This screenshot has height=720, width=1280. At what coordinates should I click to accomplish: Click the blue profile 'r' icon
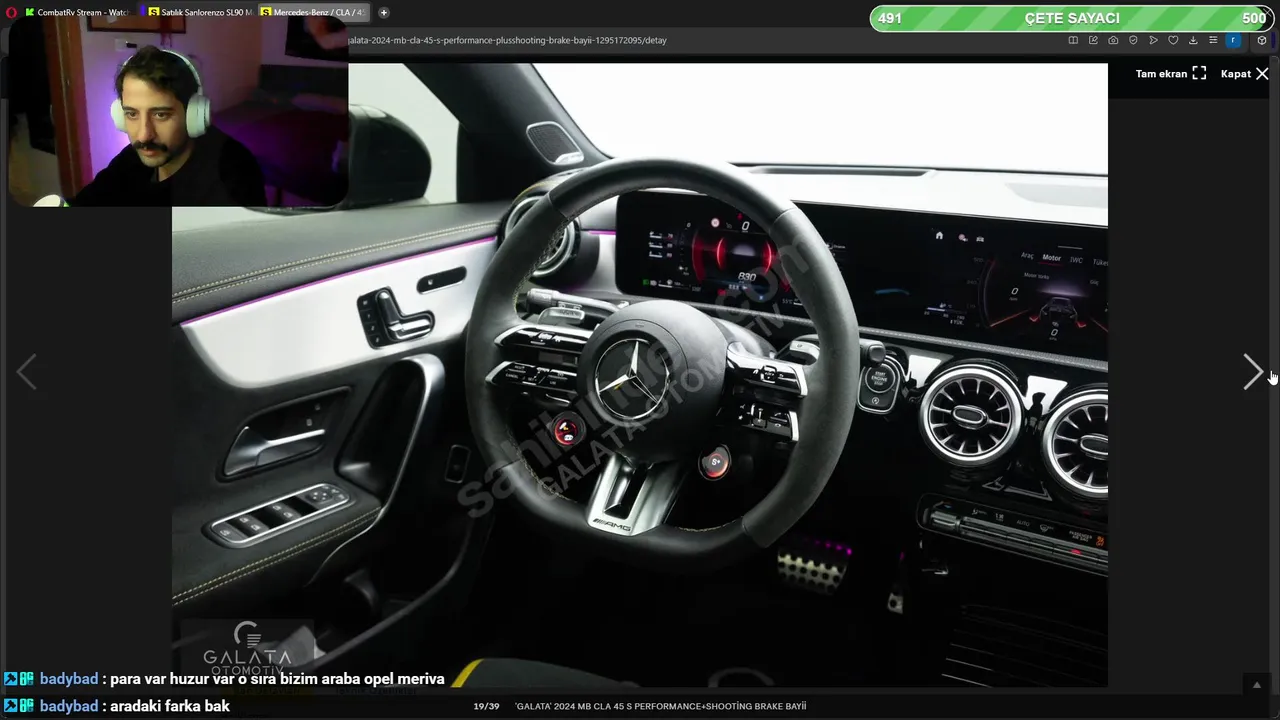coord(1233,40)
